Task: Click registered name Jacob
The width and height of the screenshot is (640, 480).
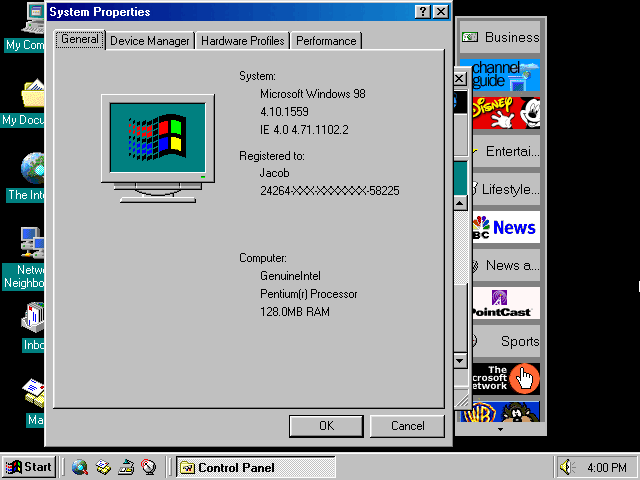Action: pos(275,173)
